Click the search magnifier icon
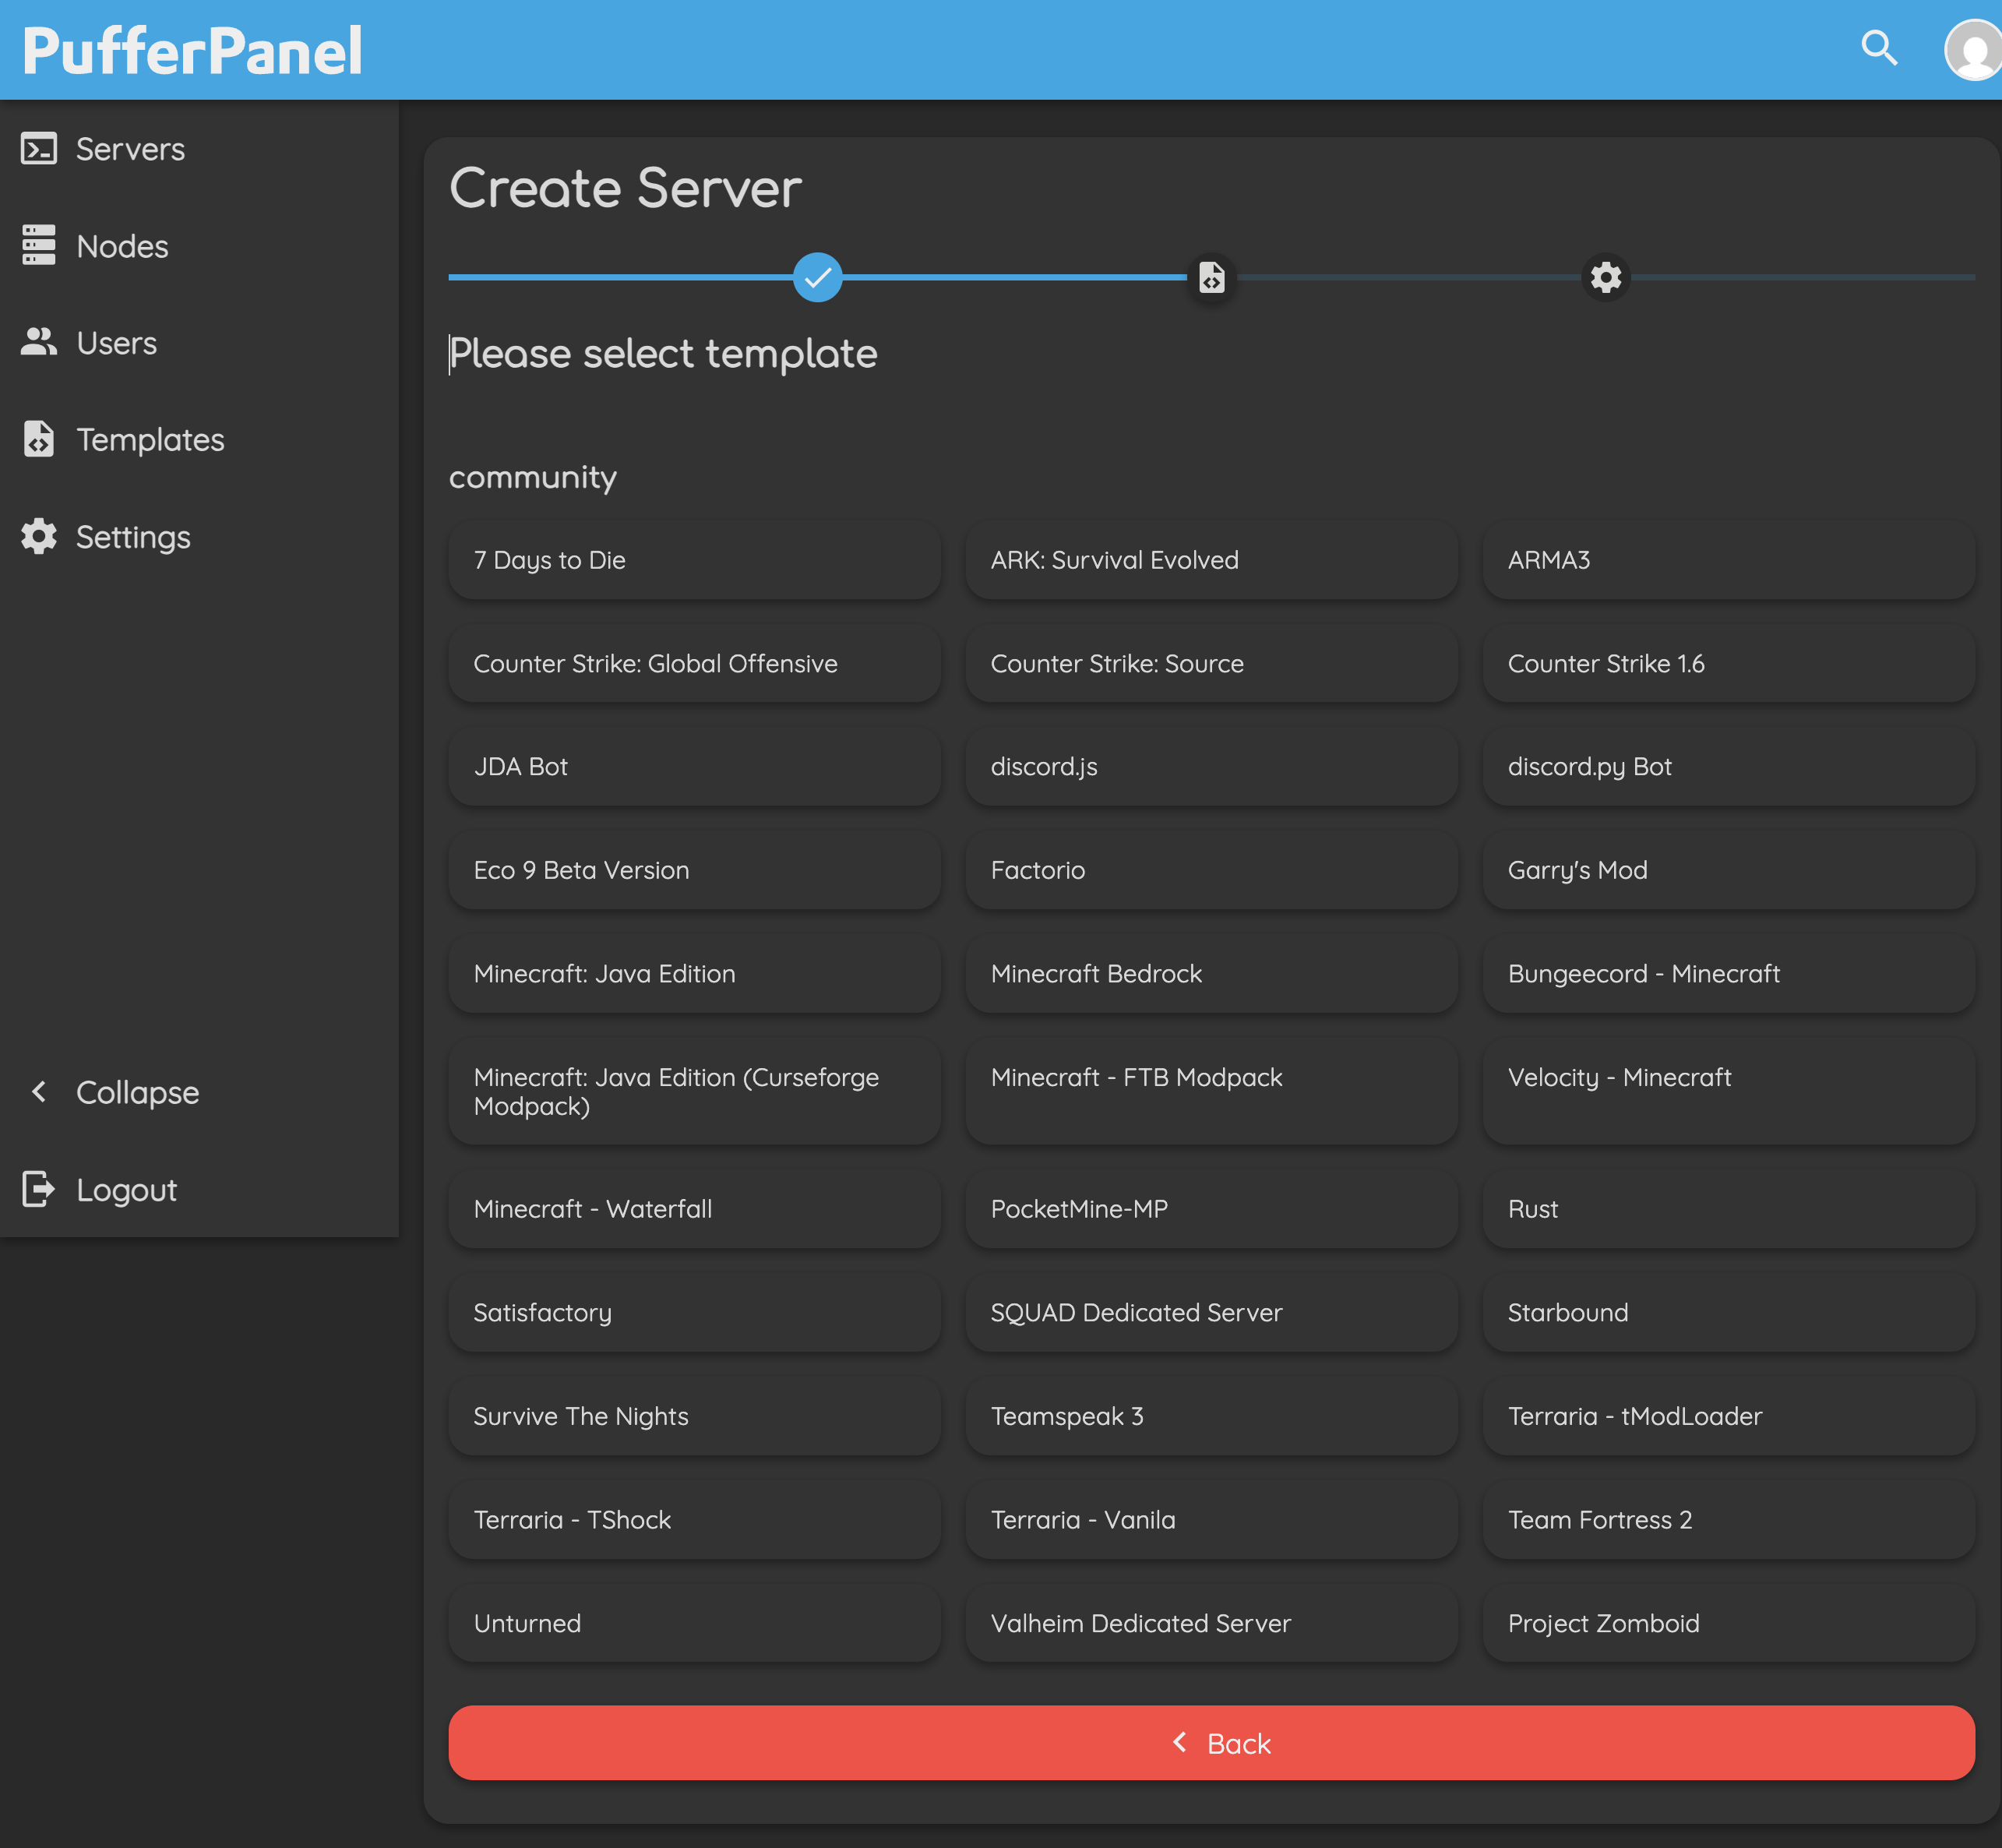This screenshot has height=1848, width=2002. pyautogui.click(x=1879, y=48)
